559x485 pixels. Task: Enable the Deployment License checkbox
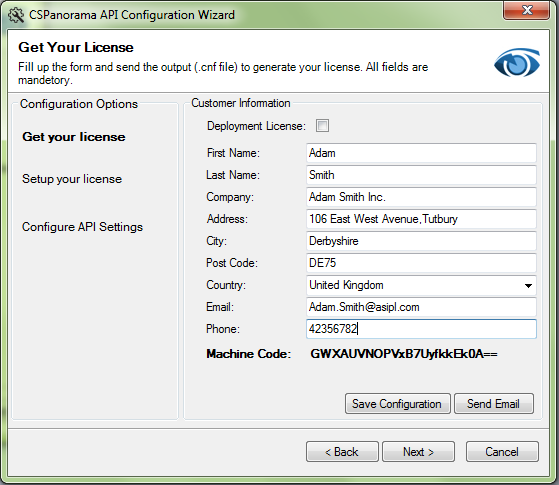[x=322, y=126]
